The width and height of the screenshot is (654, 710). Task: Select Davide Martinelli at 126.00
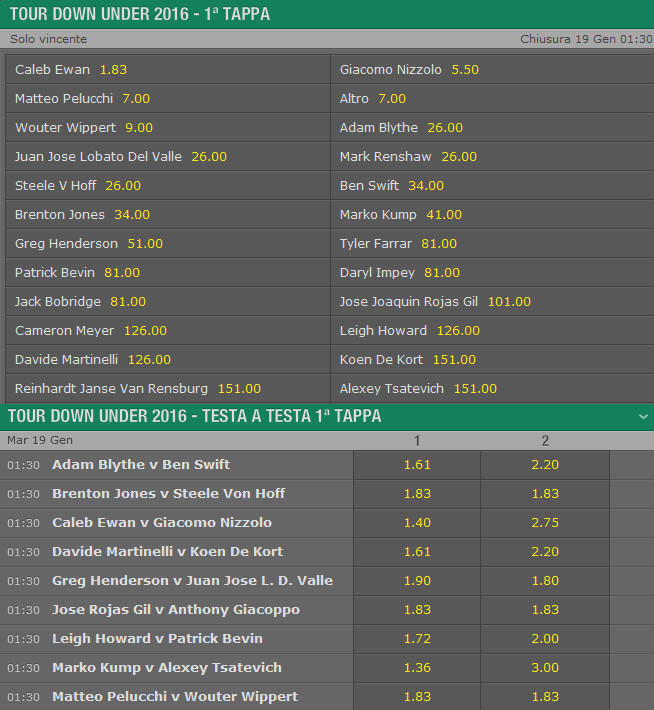point(168,359)
